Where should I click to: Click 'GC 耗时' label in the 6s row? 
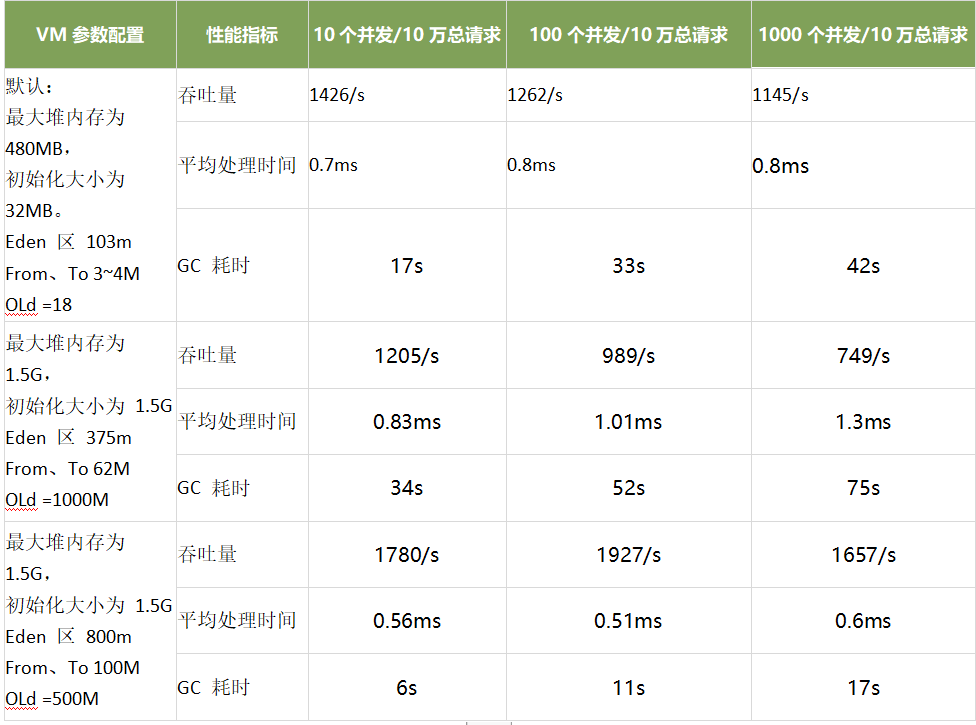(x=214, y=688)
